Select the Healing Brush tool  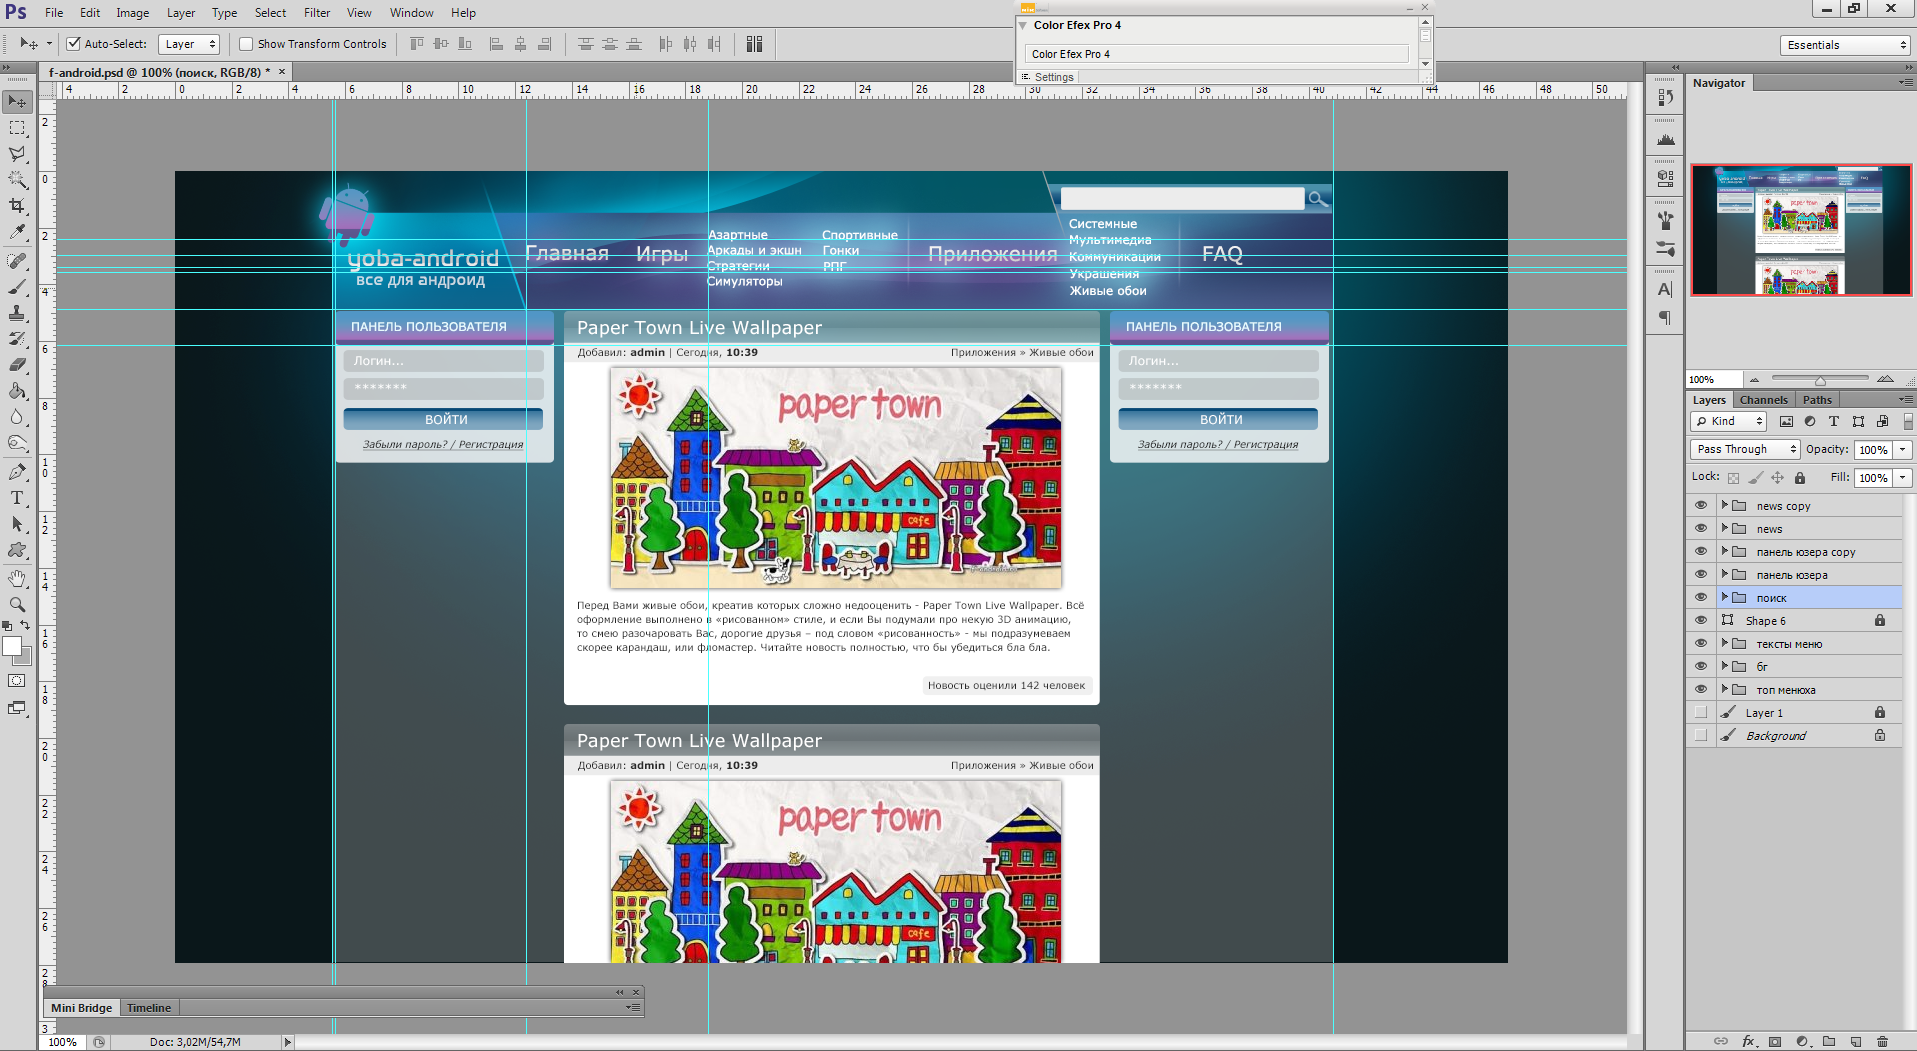point(18,261)
